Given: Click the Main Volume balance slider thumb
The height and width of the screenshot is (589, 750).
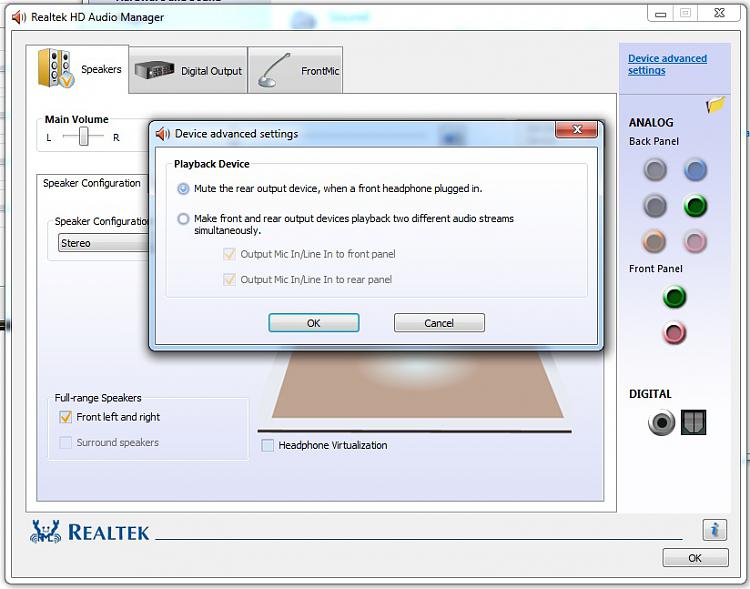Looking at the screenshot, I should point(84,136).
